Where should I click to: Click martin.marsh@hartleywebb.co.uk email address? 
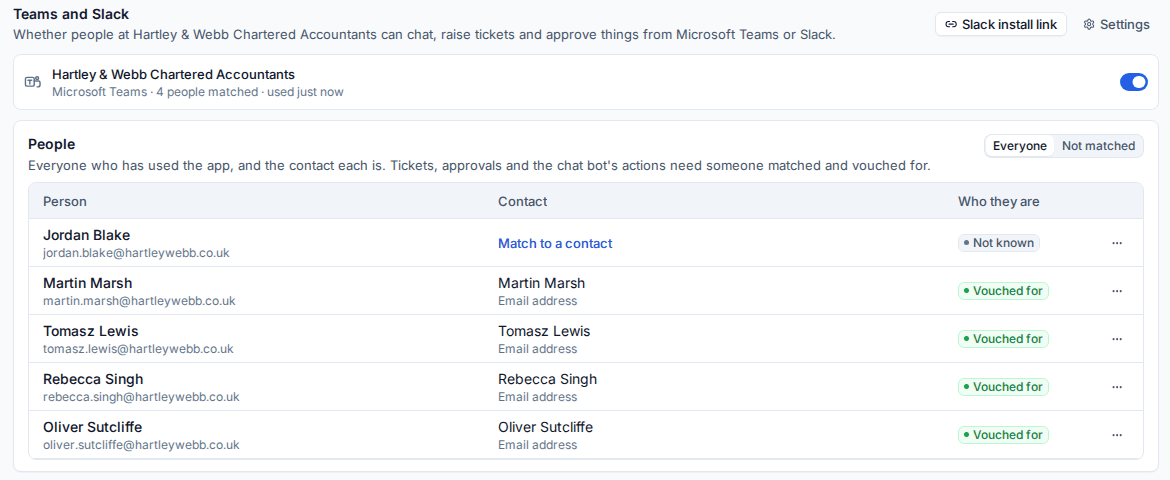pyautogui.click(x=140, y=301)
